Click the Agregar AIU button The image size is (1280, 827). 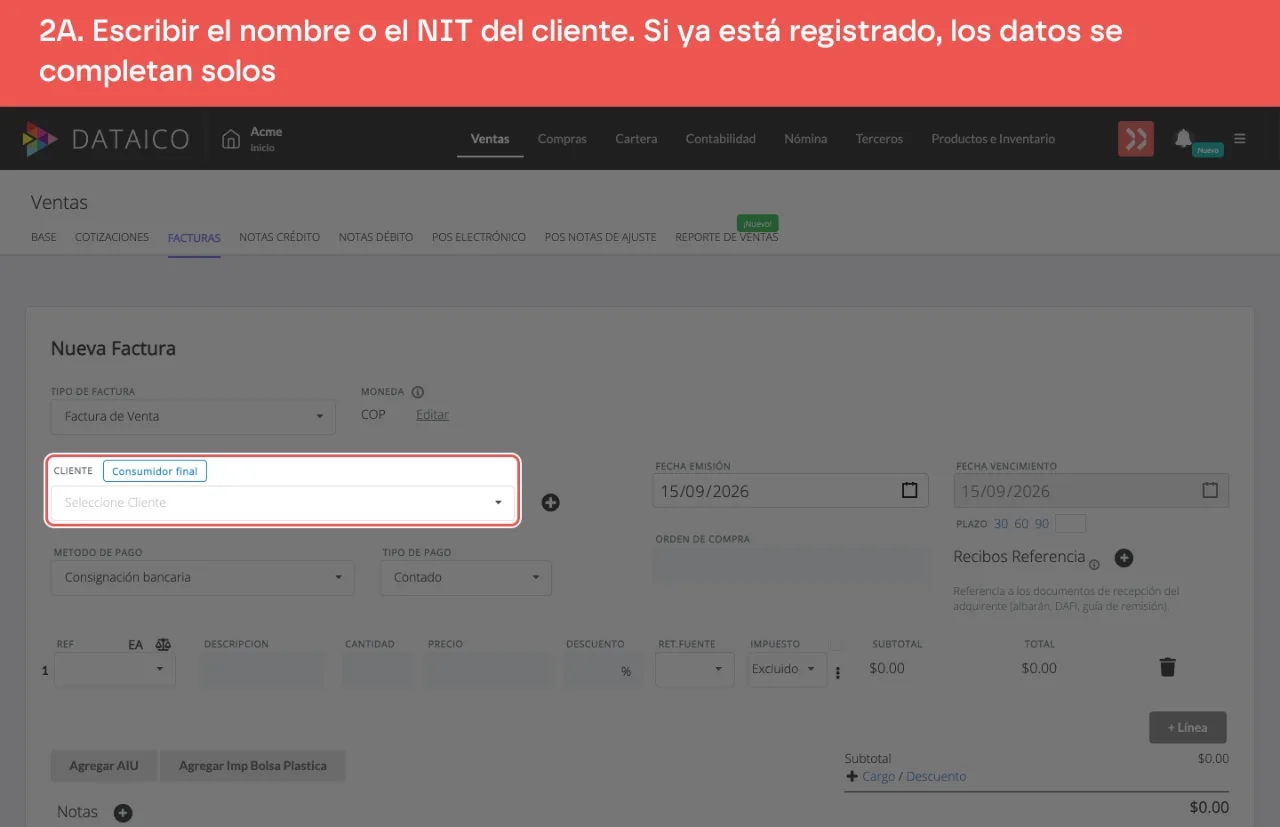tap(104, 766)
